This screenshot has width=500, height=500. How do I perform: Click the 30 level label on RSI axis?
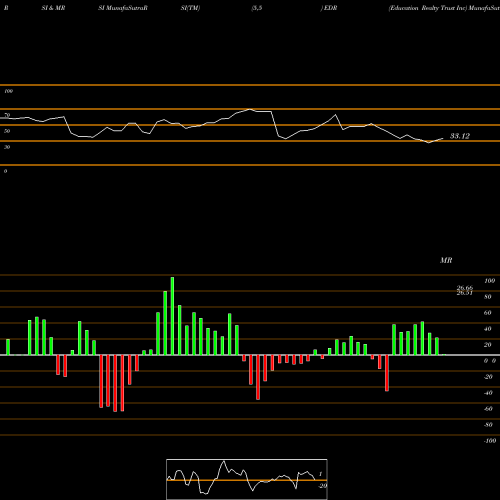pyautogui.click(x=7, y=147)
